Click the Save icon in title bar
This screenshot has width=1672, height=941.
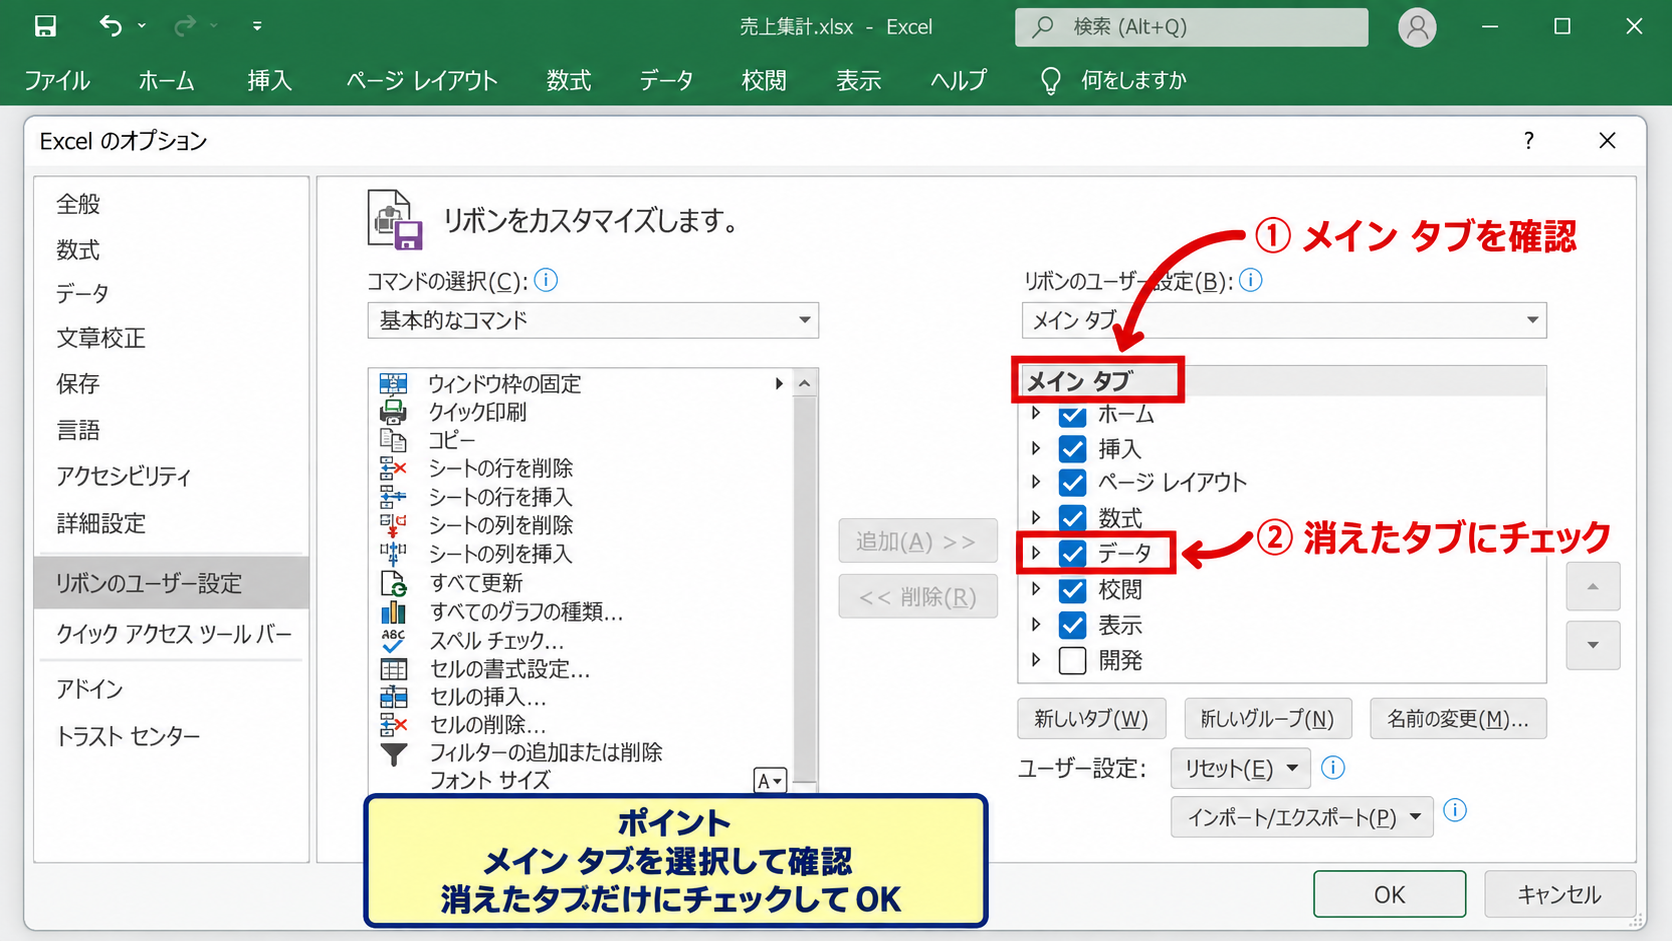[x=45, y=26]
